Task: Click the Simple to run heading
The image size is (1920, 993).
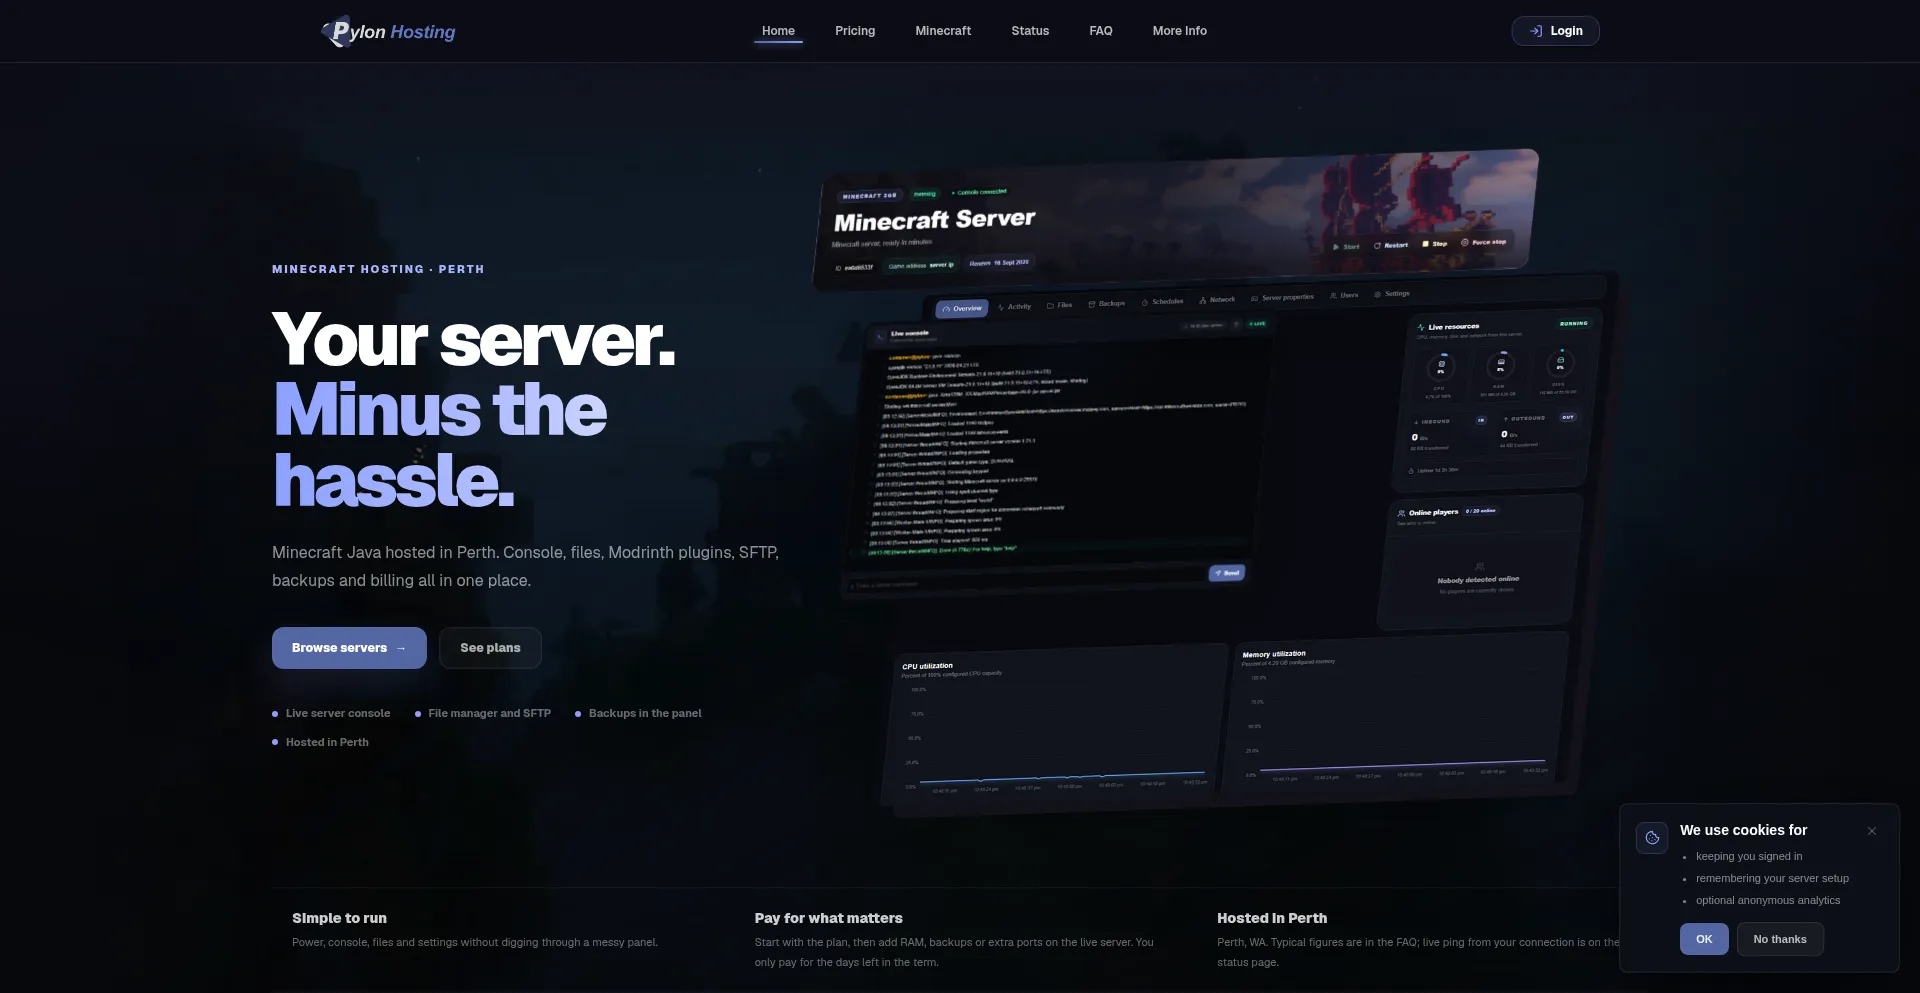Action: tap(339, 918)
